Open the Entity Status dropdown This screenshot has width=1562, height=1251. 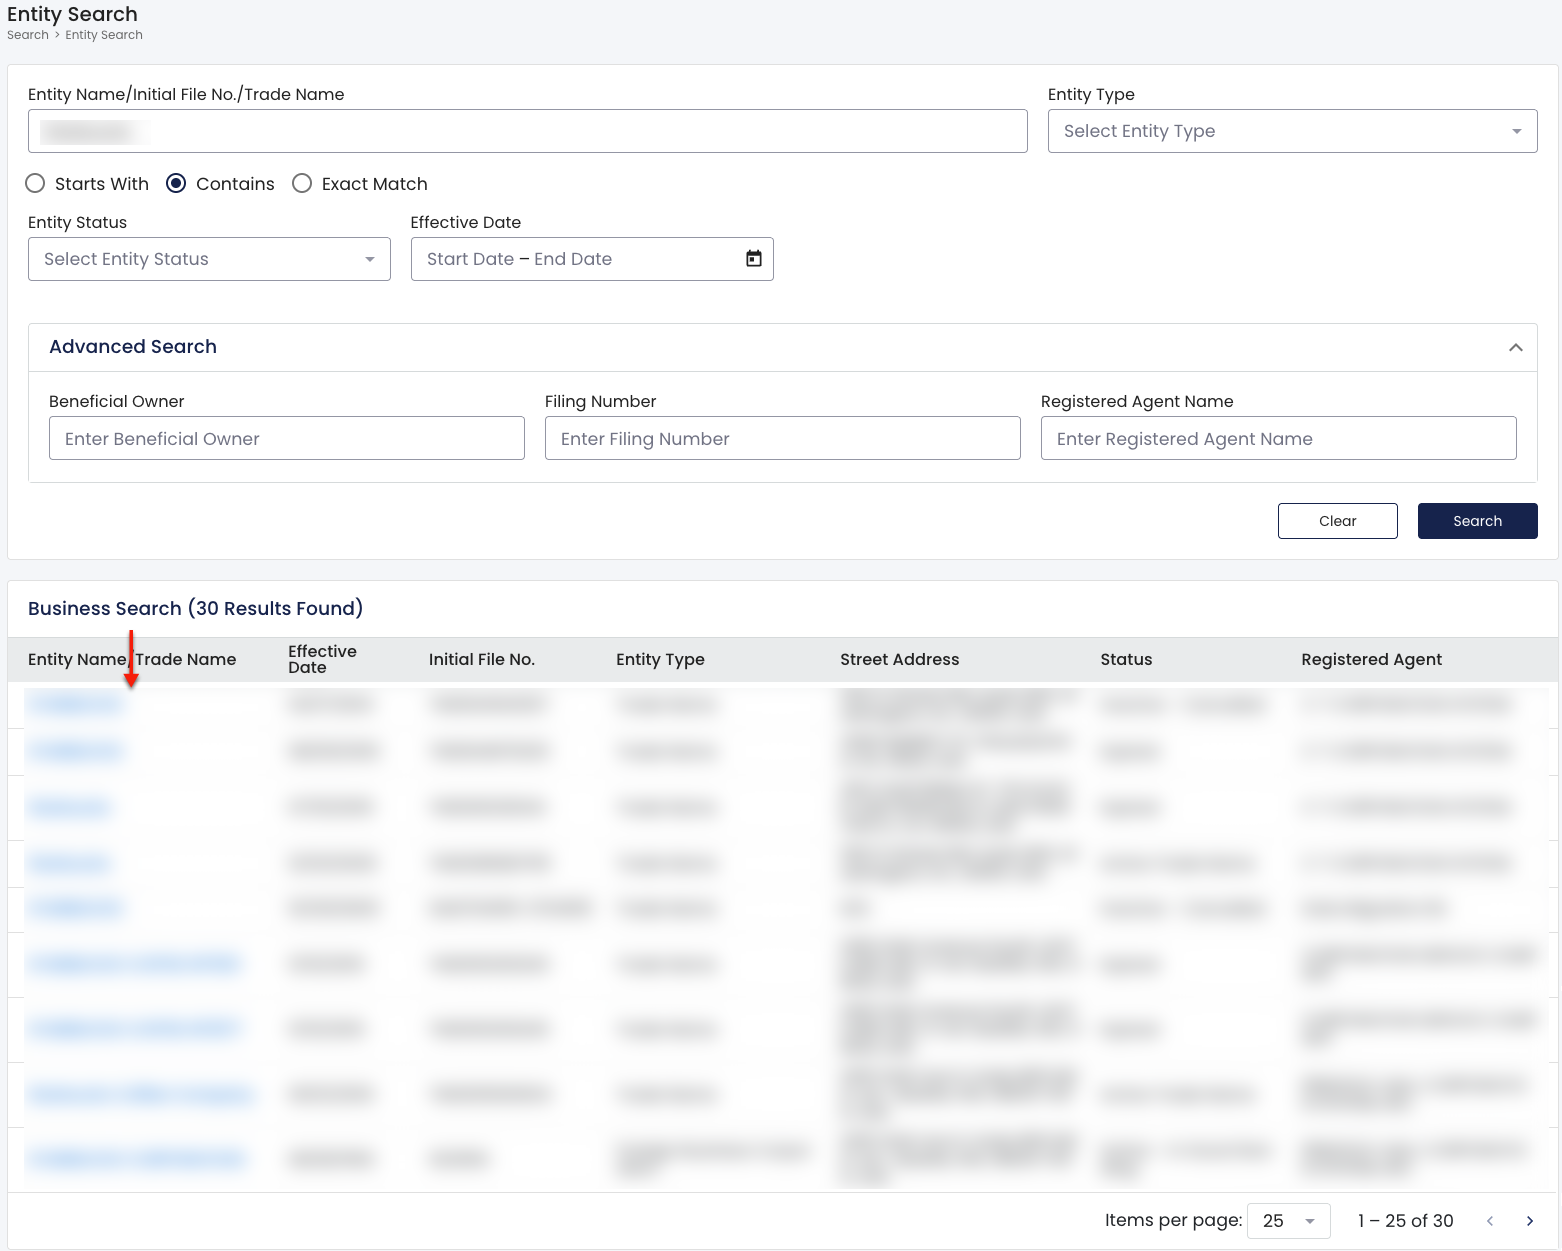coord(209,259)
